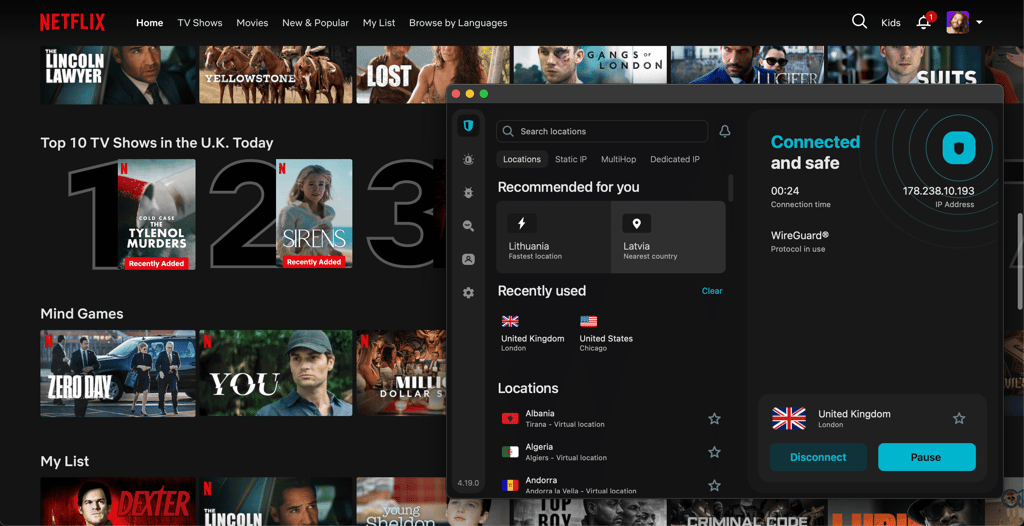Screen dimensions: 1024x526
Task: Click Disconnect button
Action: click(x=818, y=457)
